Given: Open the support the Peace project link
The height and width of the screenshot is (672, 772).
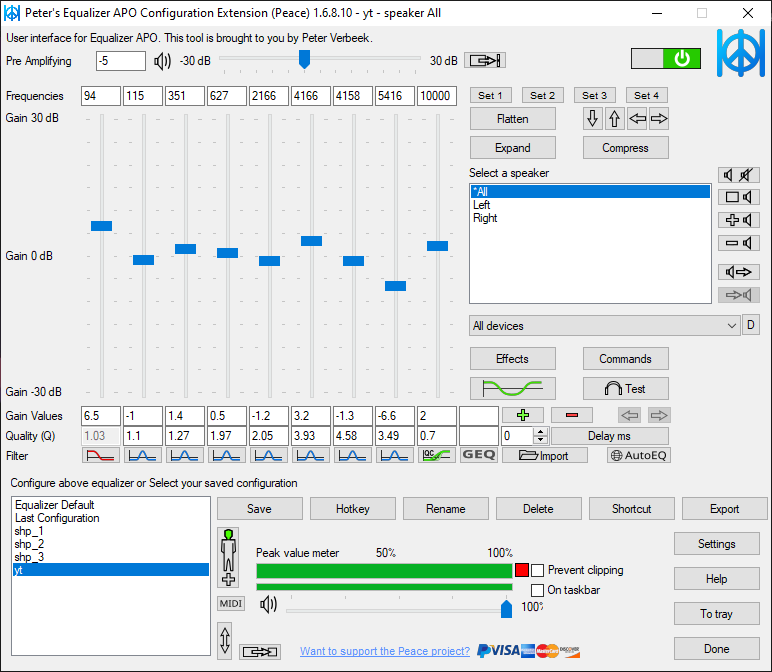Looking at the screenshot, I should tap(385, 651).
